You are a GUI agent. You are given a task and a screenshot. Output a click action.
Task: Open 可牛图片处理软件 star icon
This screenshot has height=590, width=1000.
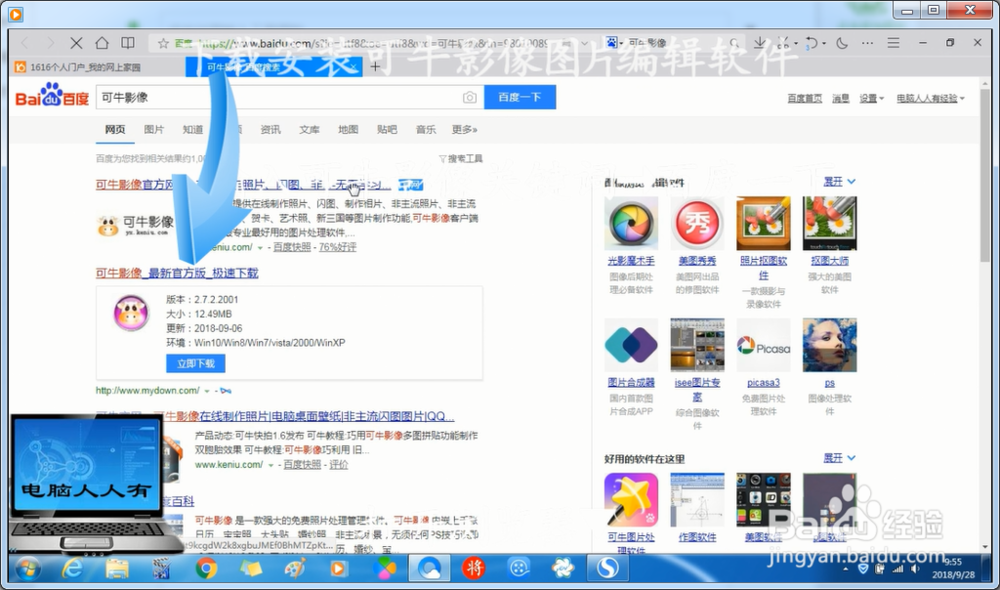[x=631, y=499]
